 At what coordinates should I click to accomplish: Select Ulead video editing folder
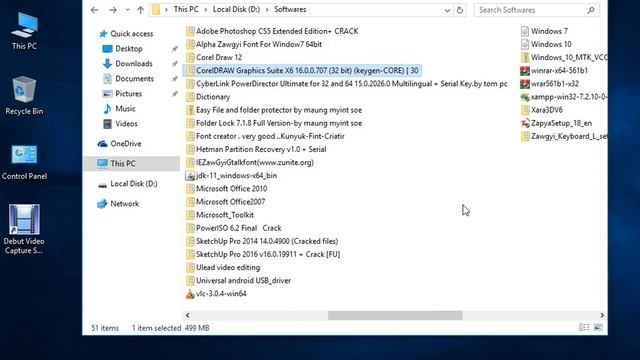tap(223, 267)
